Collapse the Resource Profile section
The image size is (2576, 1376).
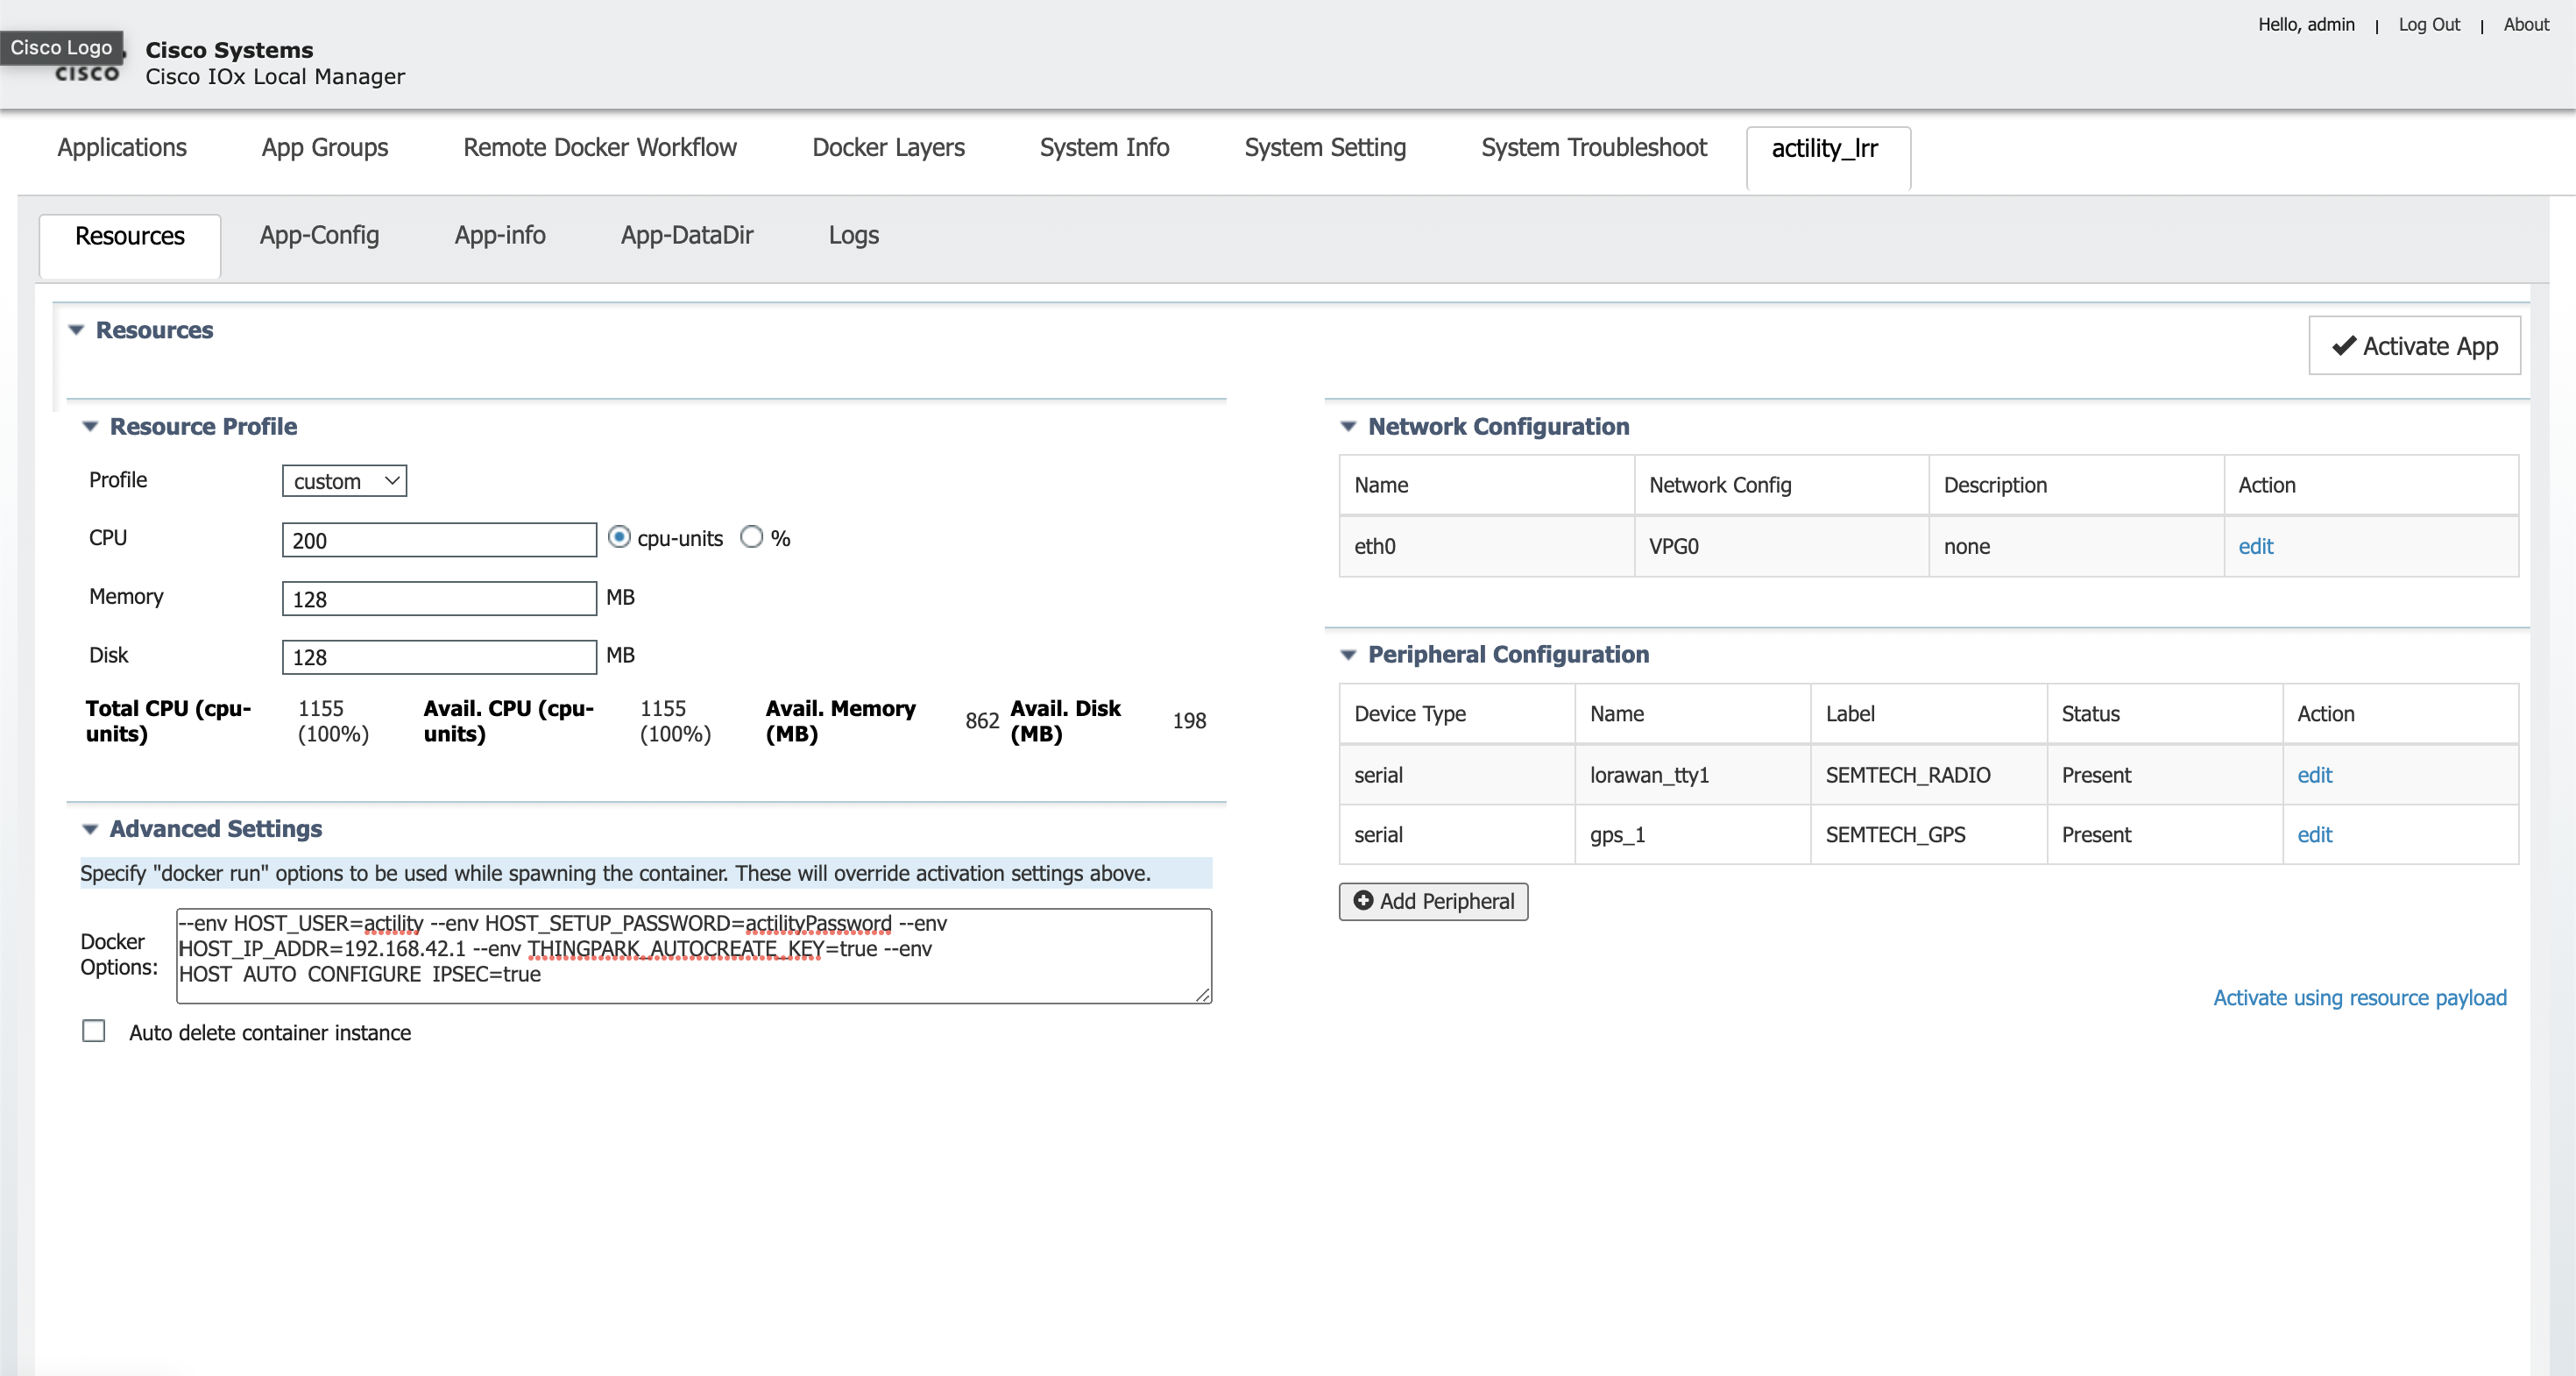point(90,427)
